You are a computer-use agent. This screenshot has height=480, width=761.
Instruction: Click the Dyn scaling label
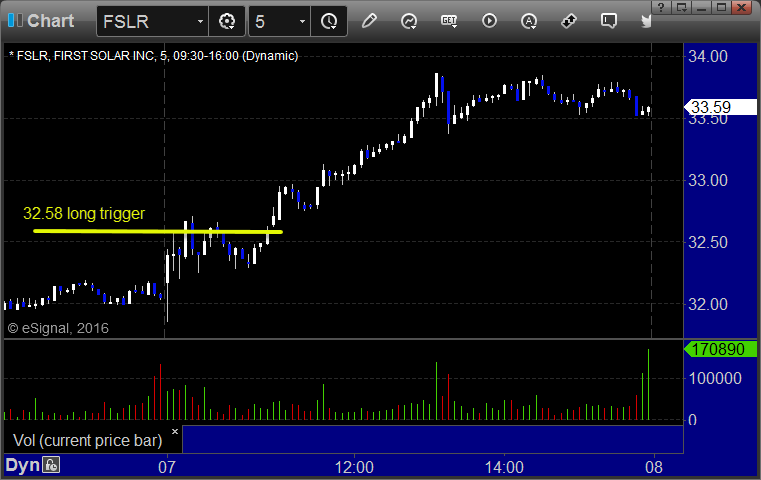point(22,465)
